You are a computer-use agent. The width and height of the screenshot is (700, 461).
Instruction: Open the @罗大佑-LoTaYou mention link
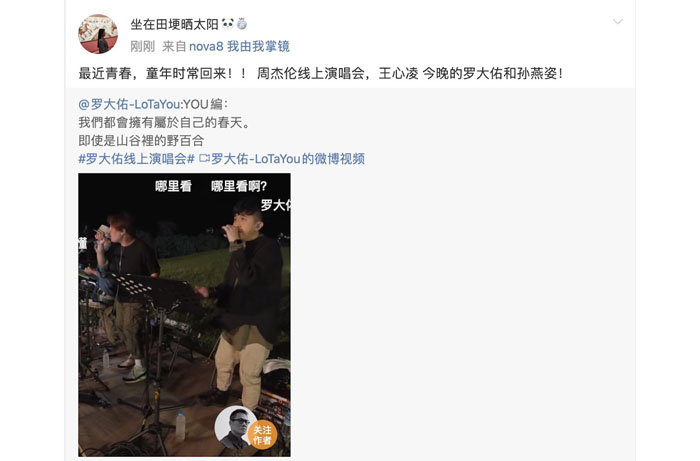(x=129, y=104)
